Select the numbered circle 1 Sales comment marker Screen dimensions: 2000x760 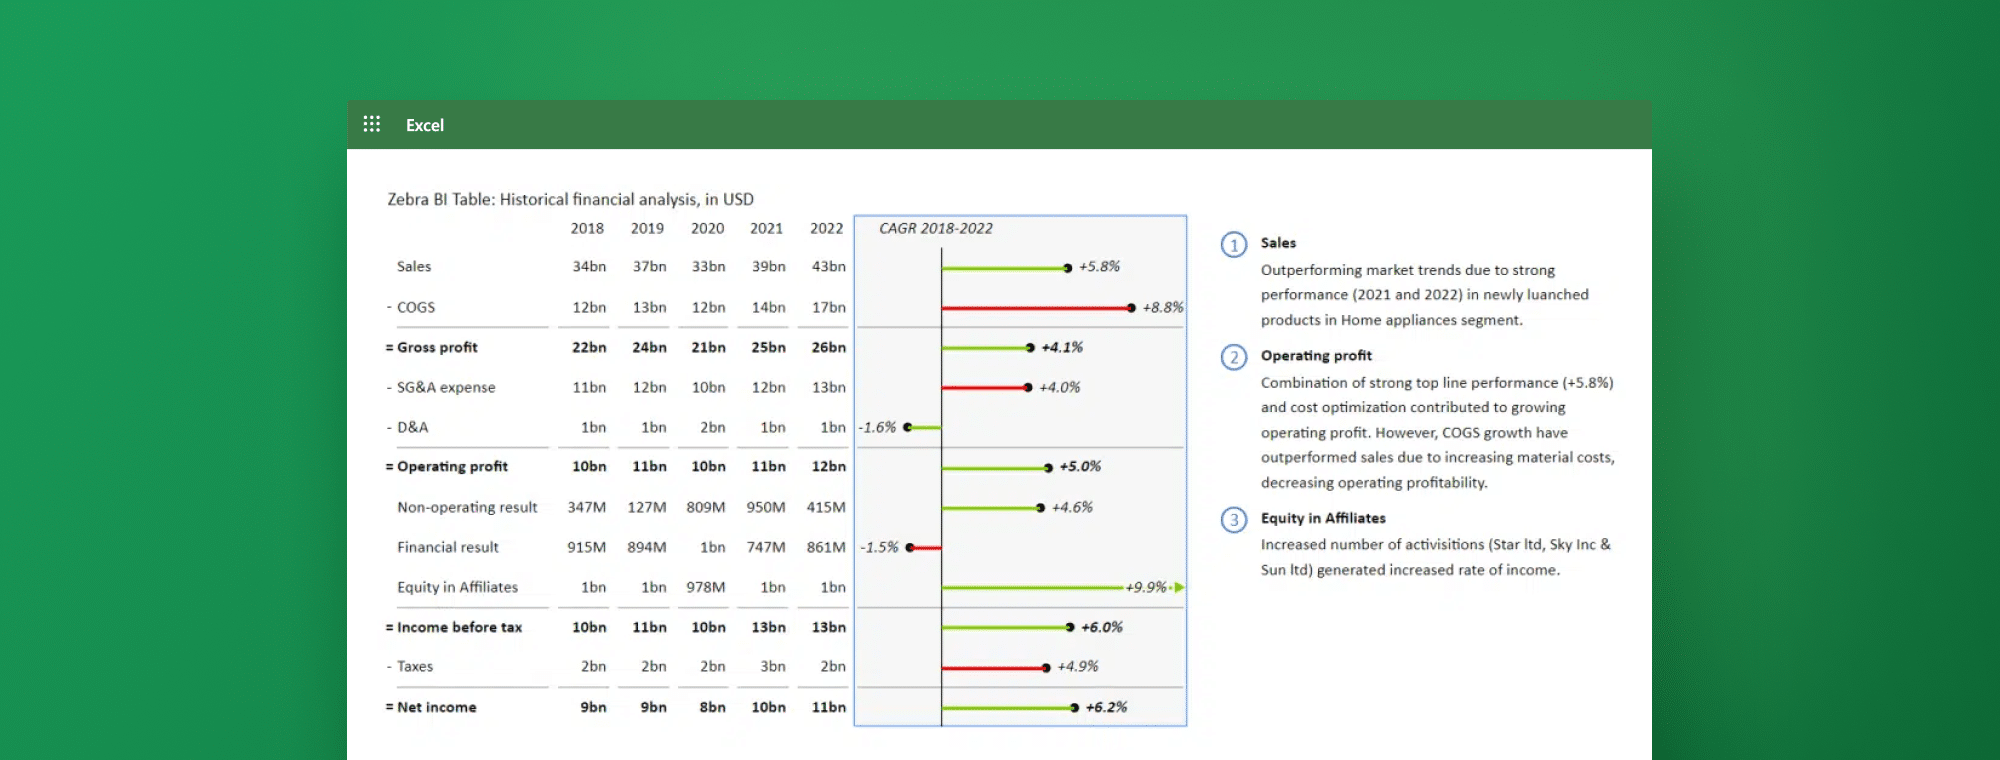point(1234,245)
